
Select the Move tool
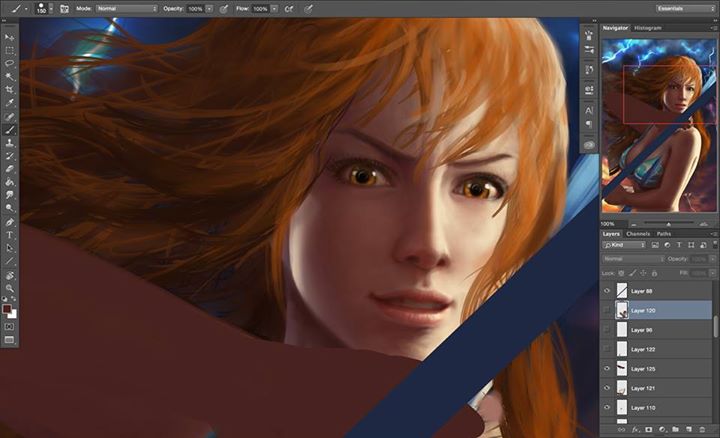point(10,37)
